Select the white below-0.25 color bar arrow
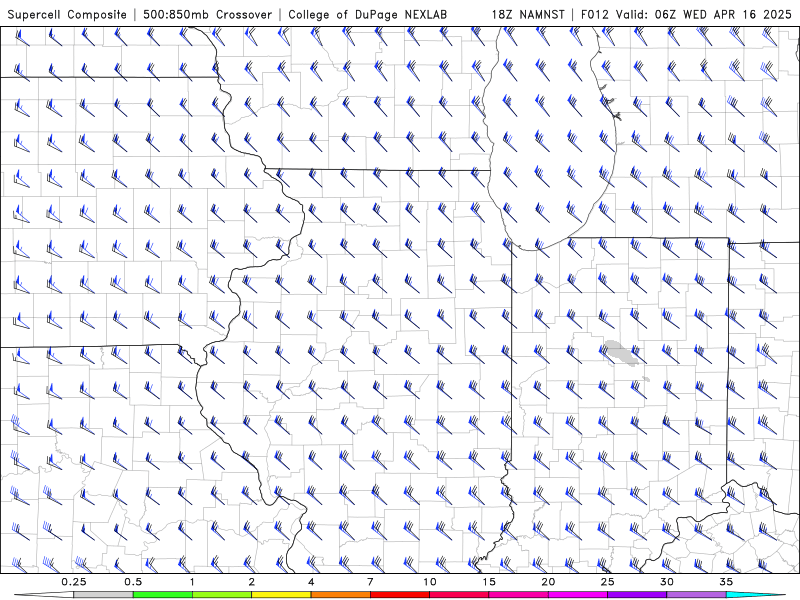Image resolution: width=800 pixels, height=600 pixels. point(44,595)
